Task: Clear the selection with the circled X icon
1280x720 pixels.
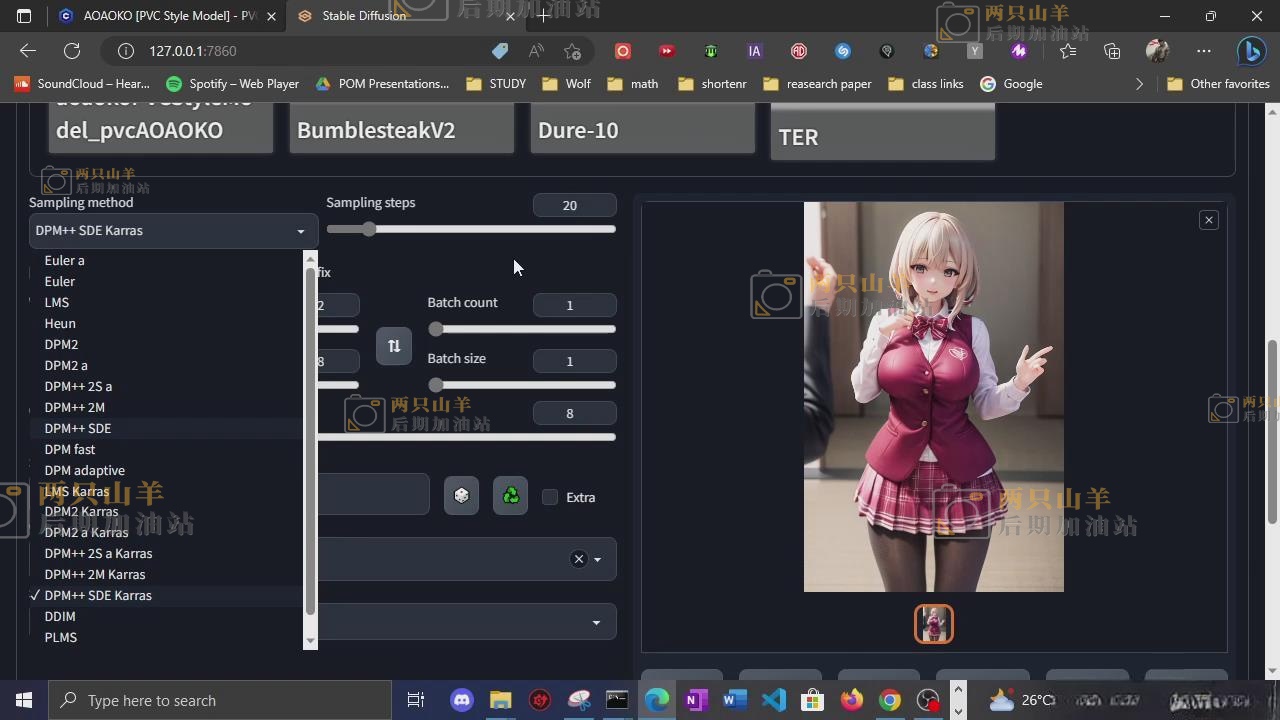Action: pyautogui.click(x=578, y=559)
